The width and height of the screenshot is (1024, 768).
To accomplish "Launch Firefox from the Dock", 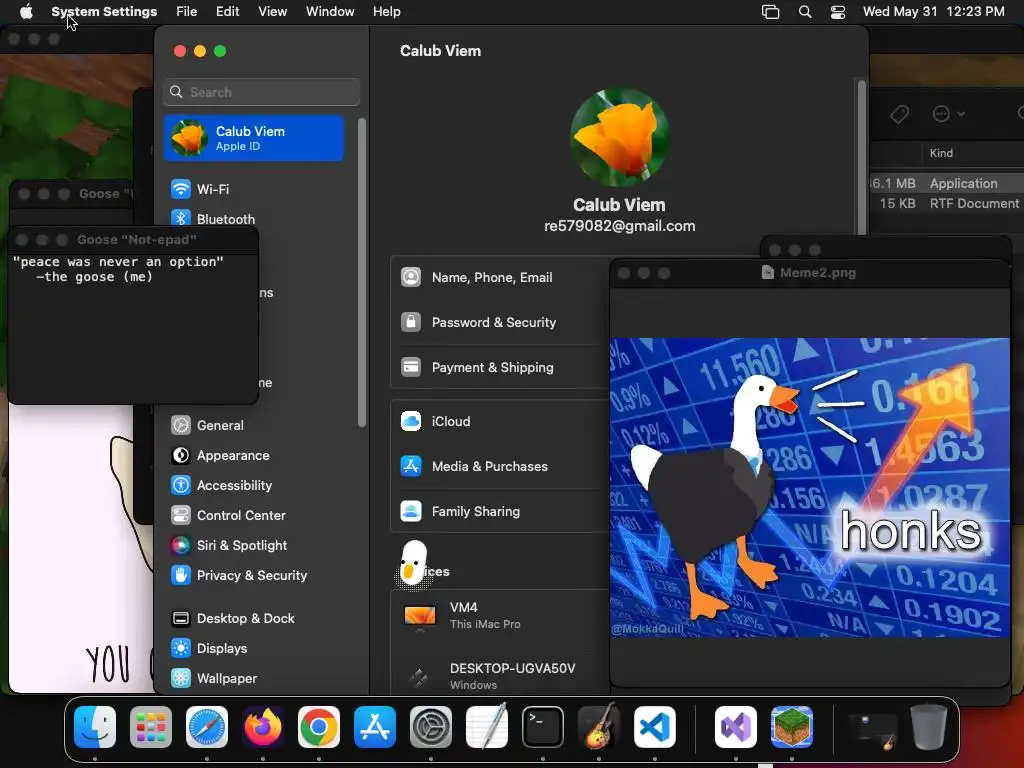I will tap(263, 727).
